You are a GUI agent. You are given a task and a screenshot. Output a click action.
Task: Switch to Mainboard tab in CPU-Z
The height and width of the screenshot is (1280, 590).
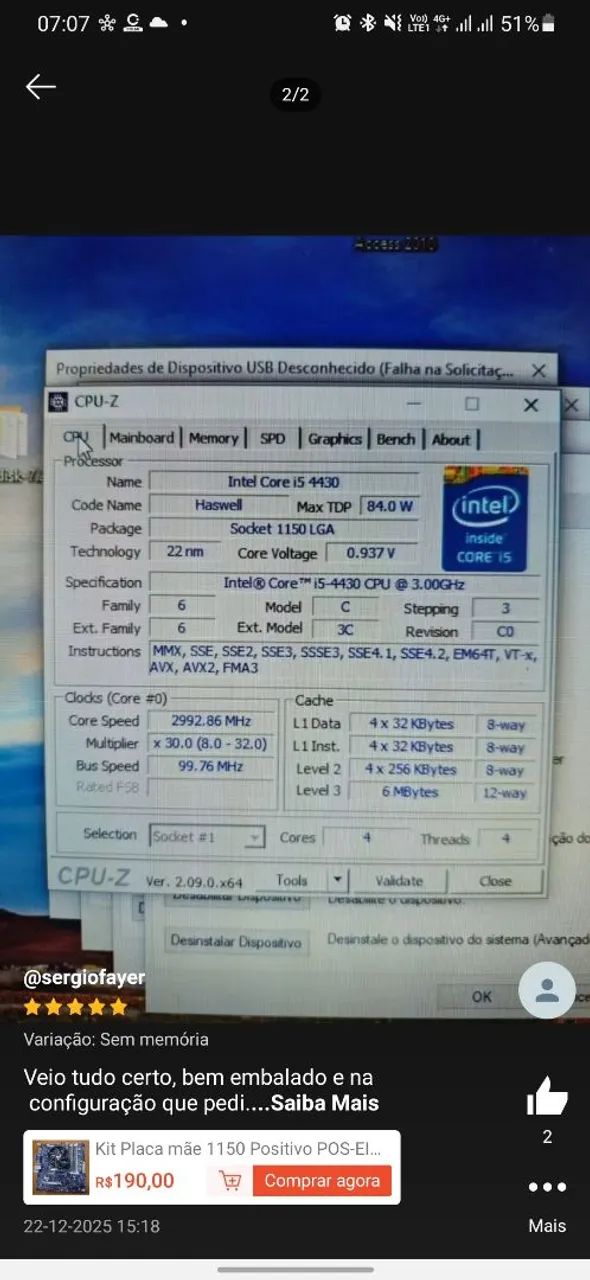(141, 438)
